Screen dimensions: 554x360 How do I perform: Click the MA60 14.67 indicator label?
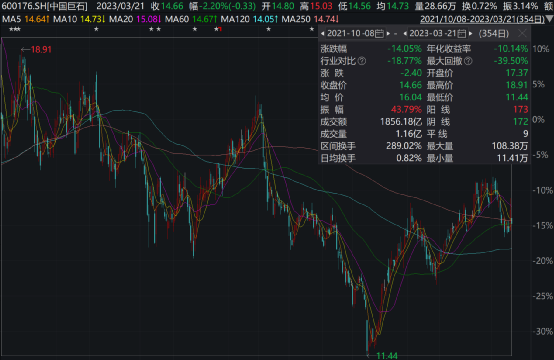(x=191, y=19)
